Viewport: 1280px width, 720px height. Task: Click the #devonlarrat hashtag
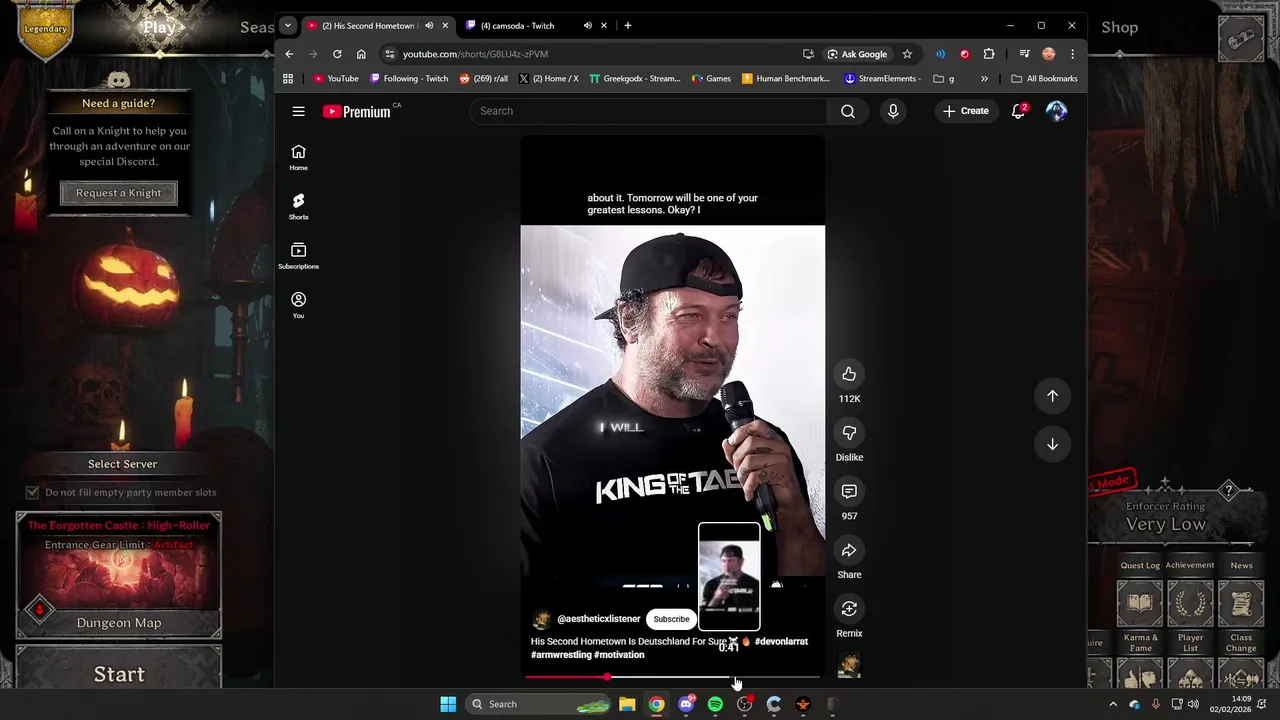[781, 642]
